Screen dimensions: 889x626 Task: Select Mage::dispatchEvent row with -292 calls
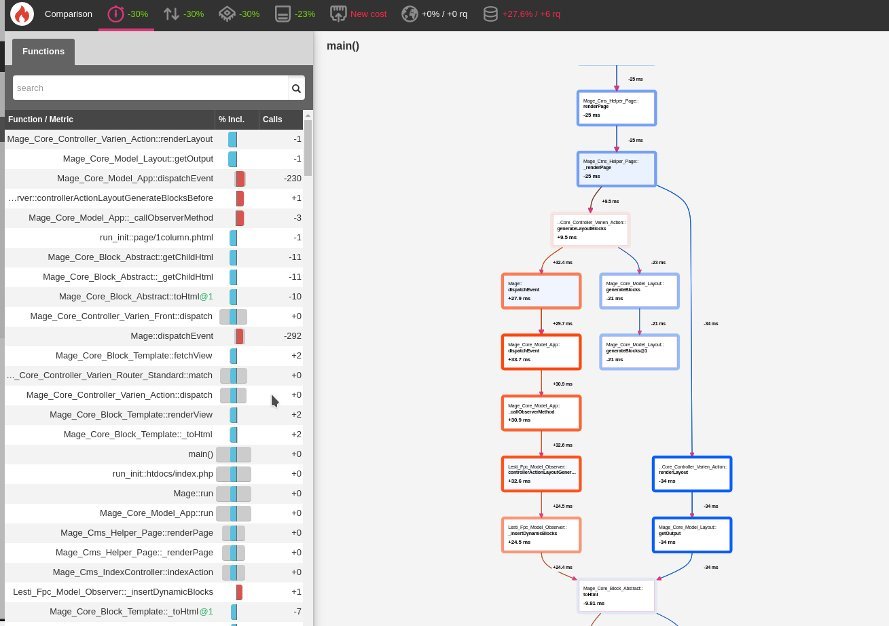point(154,336)
